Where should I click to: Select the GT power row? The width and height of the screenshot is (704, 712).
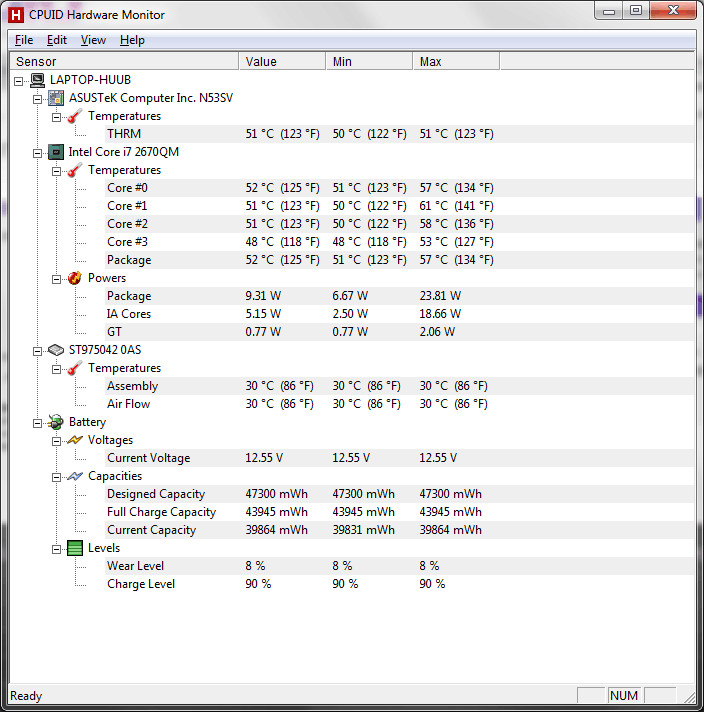point(399,332)
